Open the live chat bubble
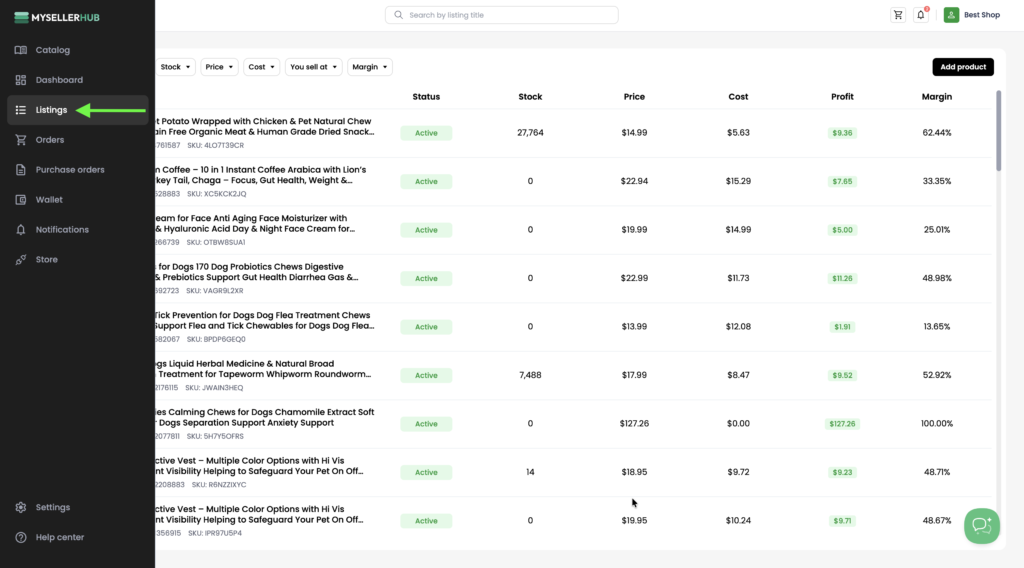 [x=982, y=526]
